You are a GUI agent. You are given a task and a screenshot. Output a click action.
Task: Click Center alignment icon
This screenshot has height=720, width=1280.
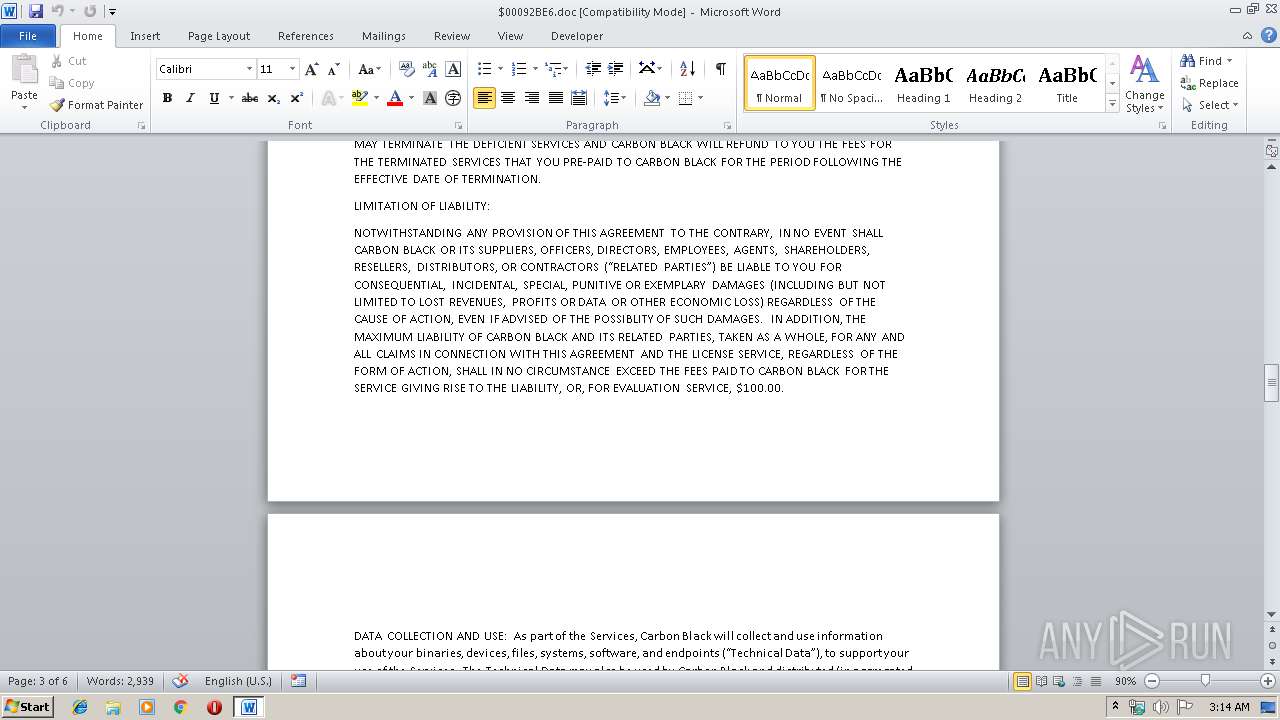pos(508,98)
